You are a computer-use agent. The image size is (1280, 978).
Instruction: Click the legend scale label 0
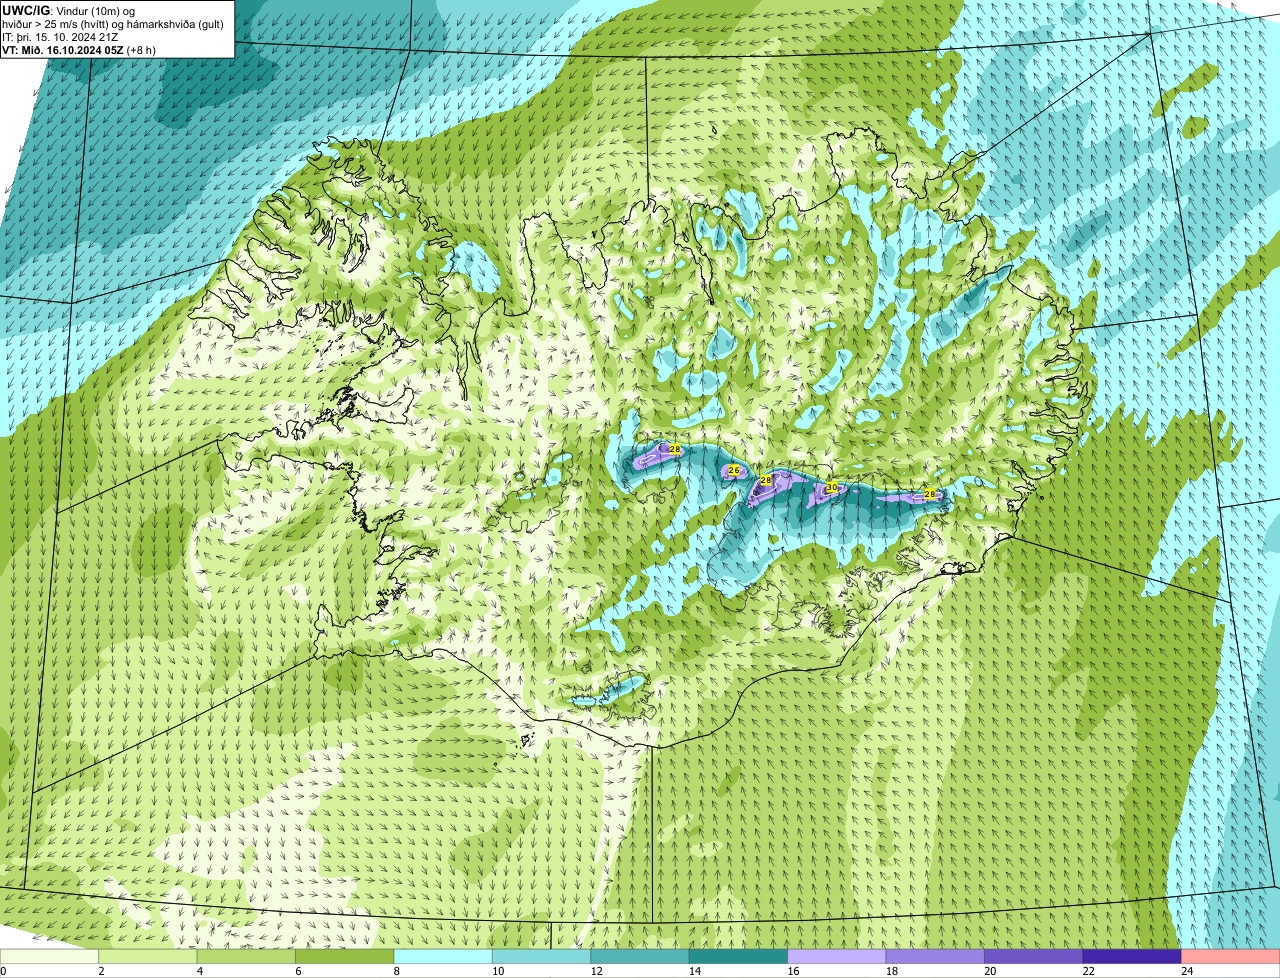click(3, 971)
